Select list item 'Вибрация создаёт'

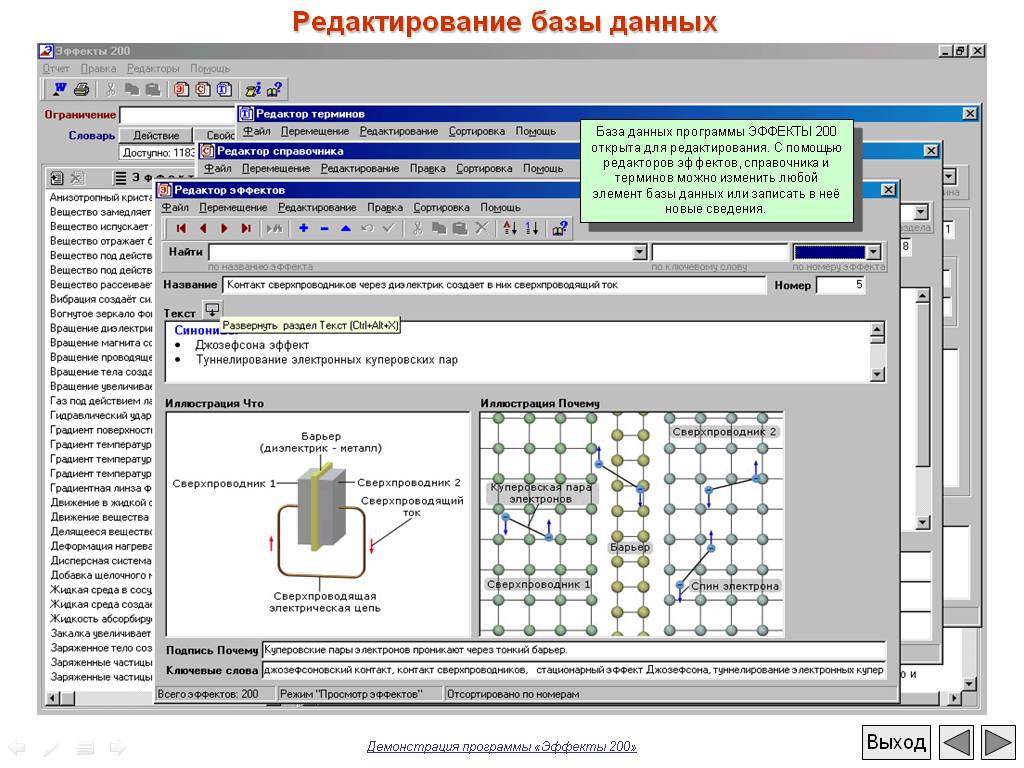coord(101,299)
